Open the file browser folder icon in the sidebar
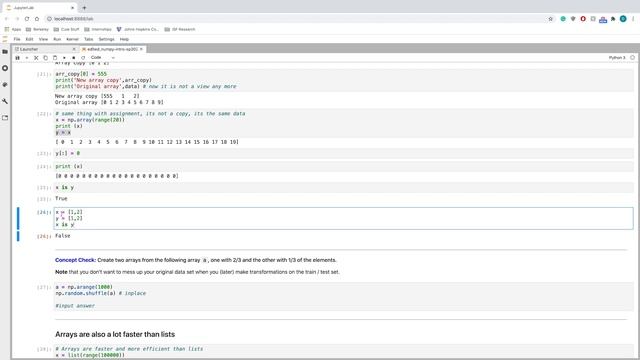 click(x=5, y=52)
